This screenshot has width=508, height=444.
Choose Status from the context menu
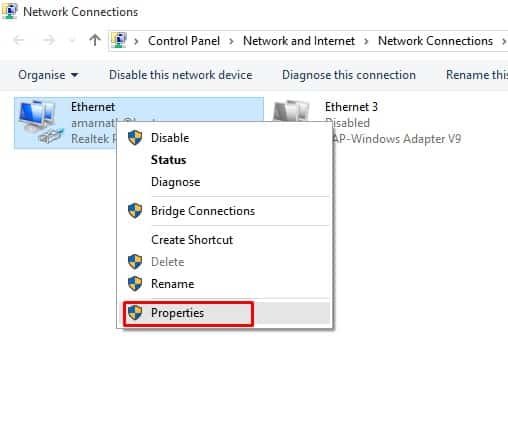(x=168, y=160)
